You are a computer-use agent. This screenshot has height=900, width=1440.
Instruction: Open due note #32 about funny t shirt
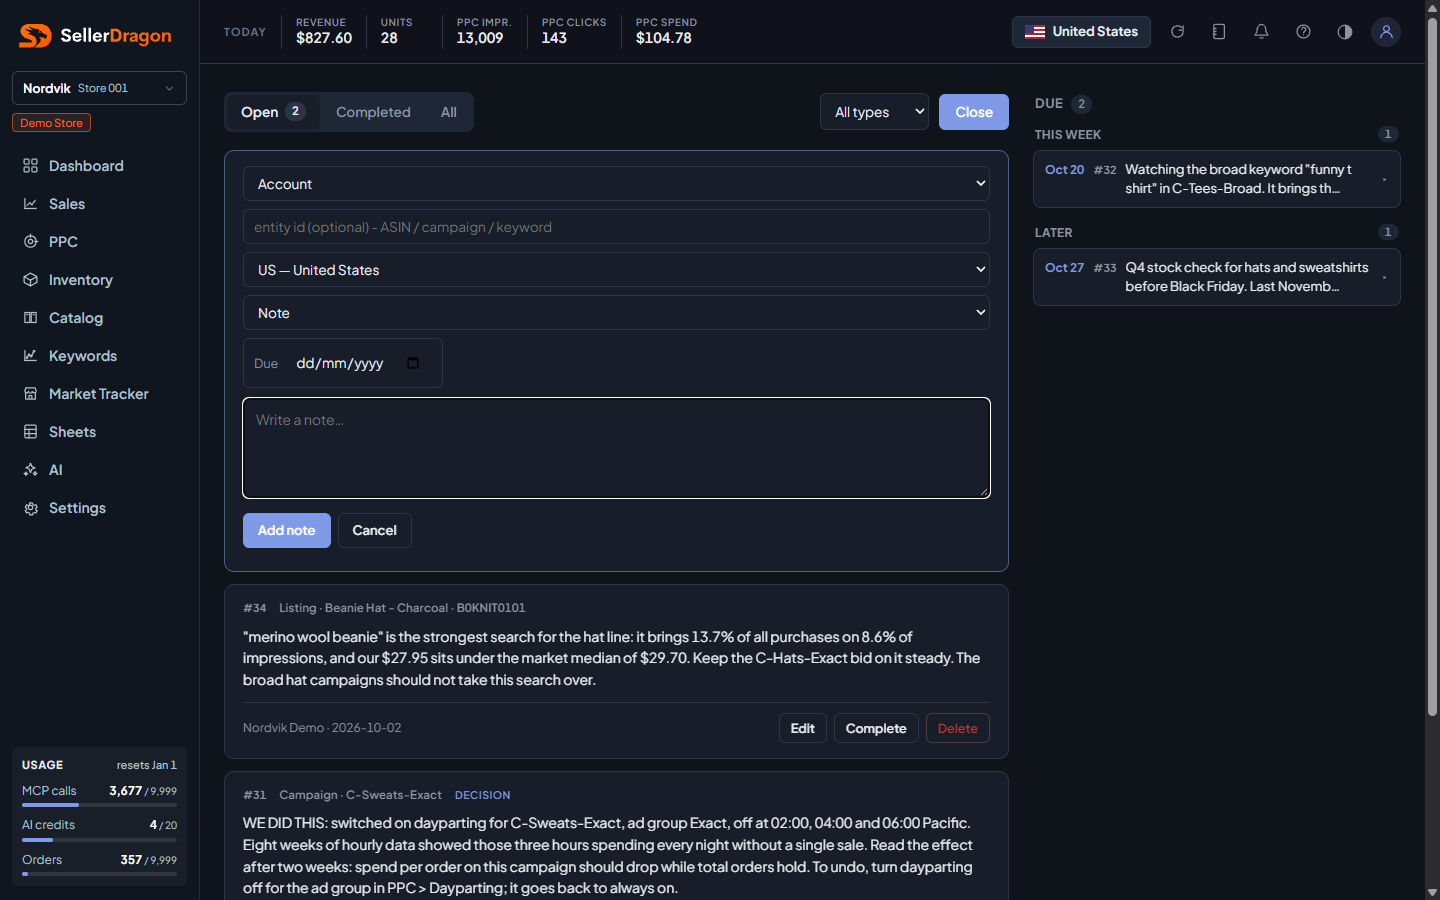click(x=1217, y=179)
